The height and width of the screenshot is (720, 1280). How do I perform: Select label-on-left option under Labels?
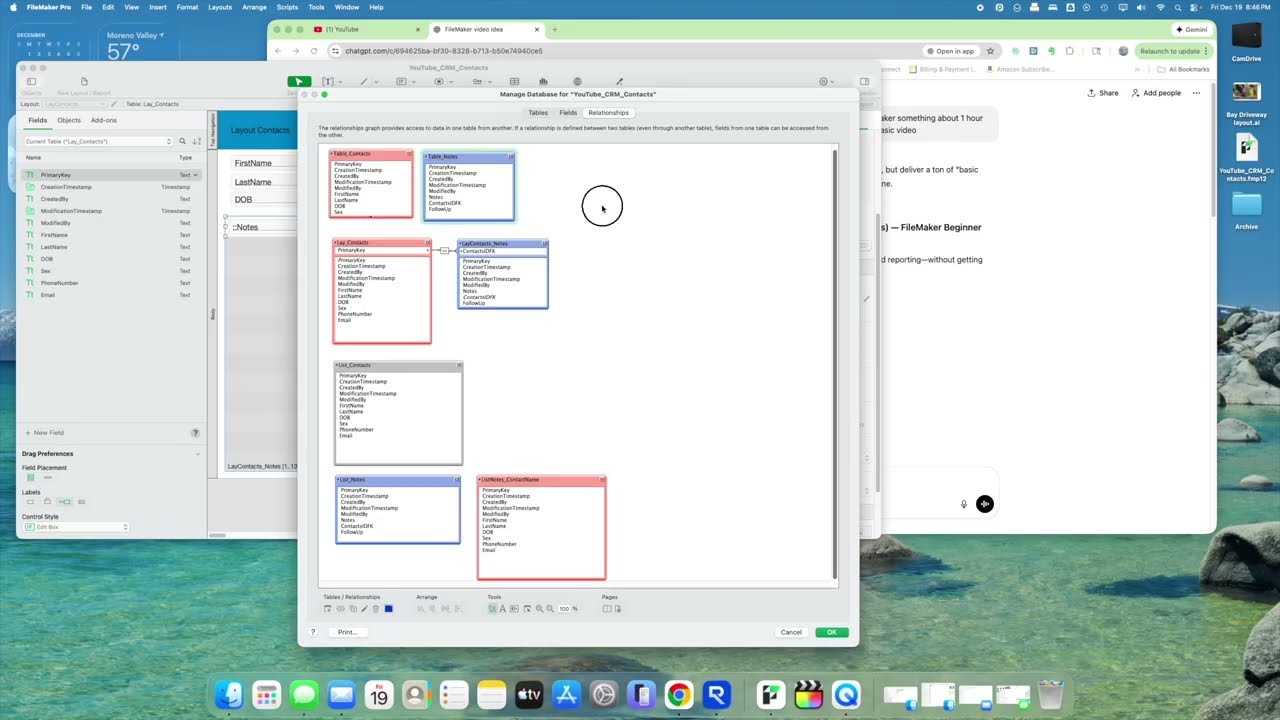coord(64,502)
